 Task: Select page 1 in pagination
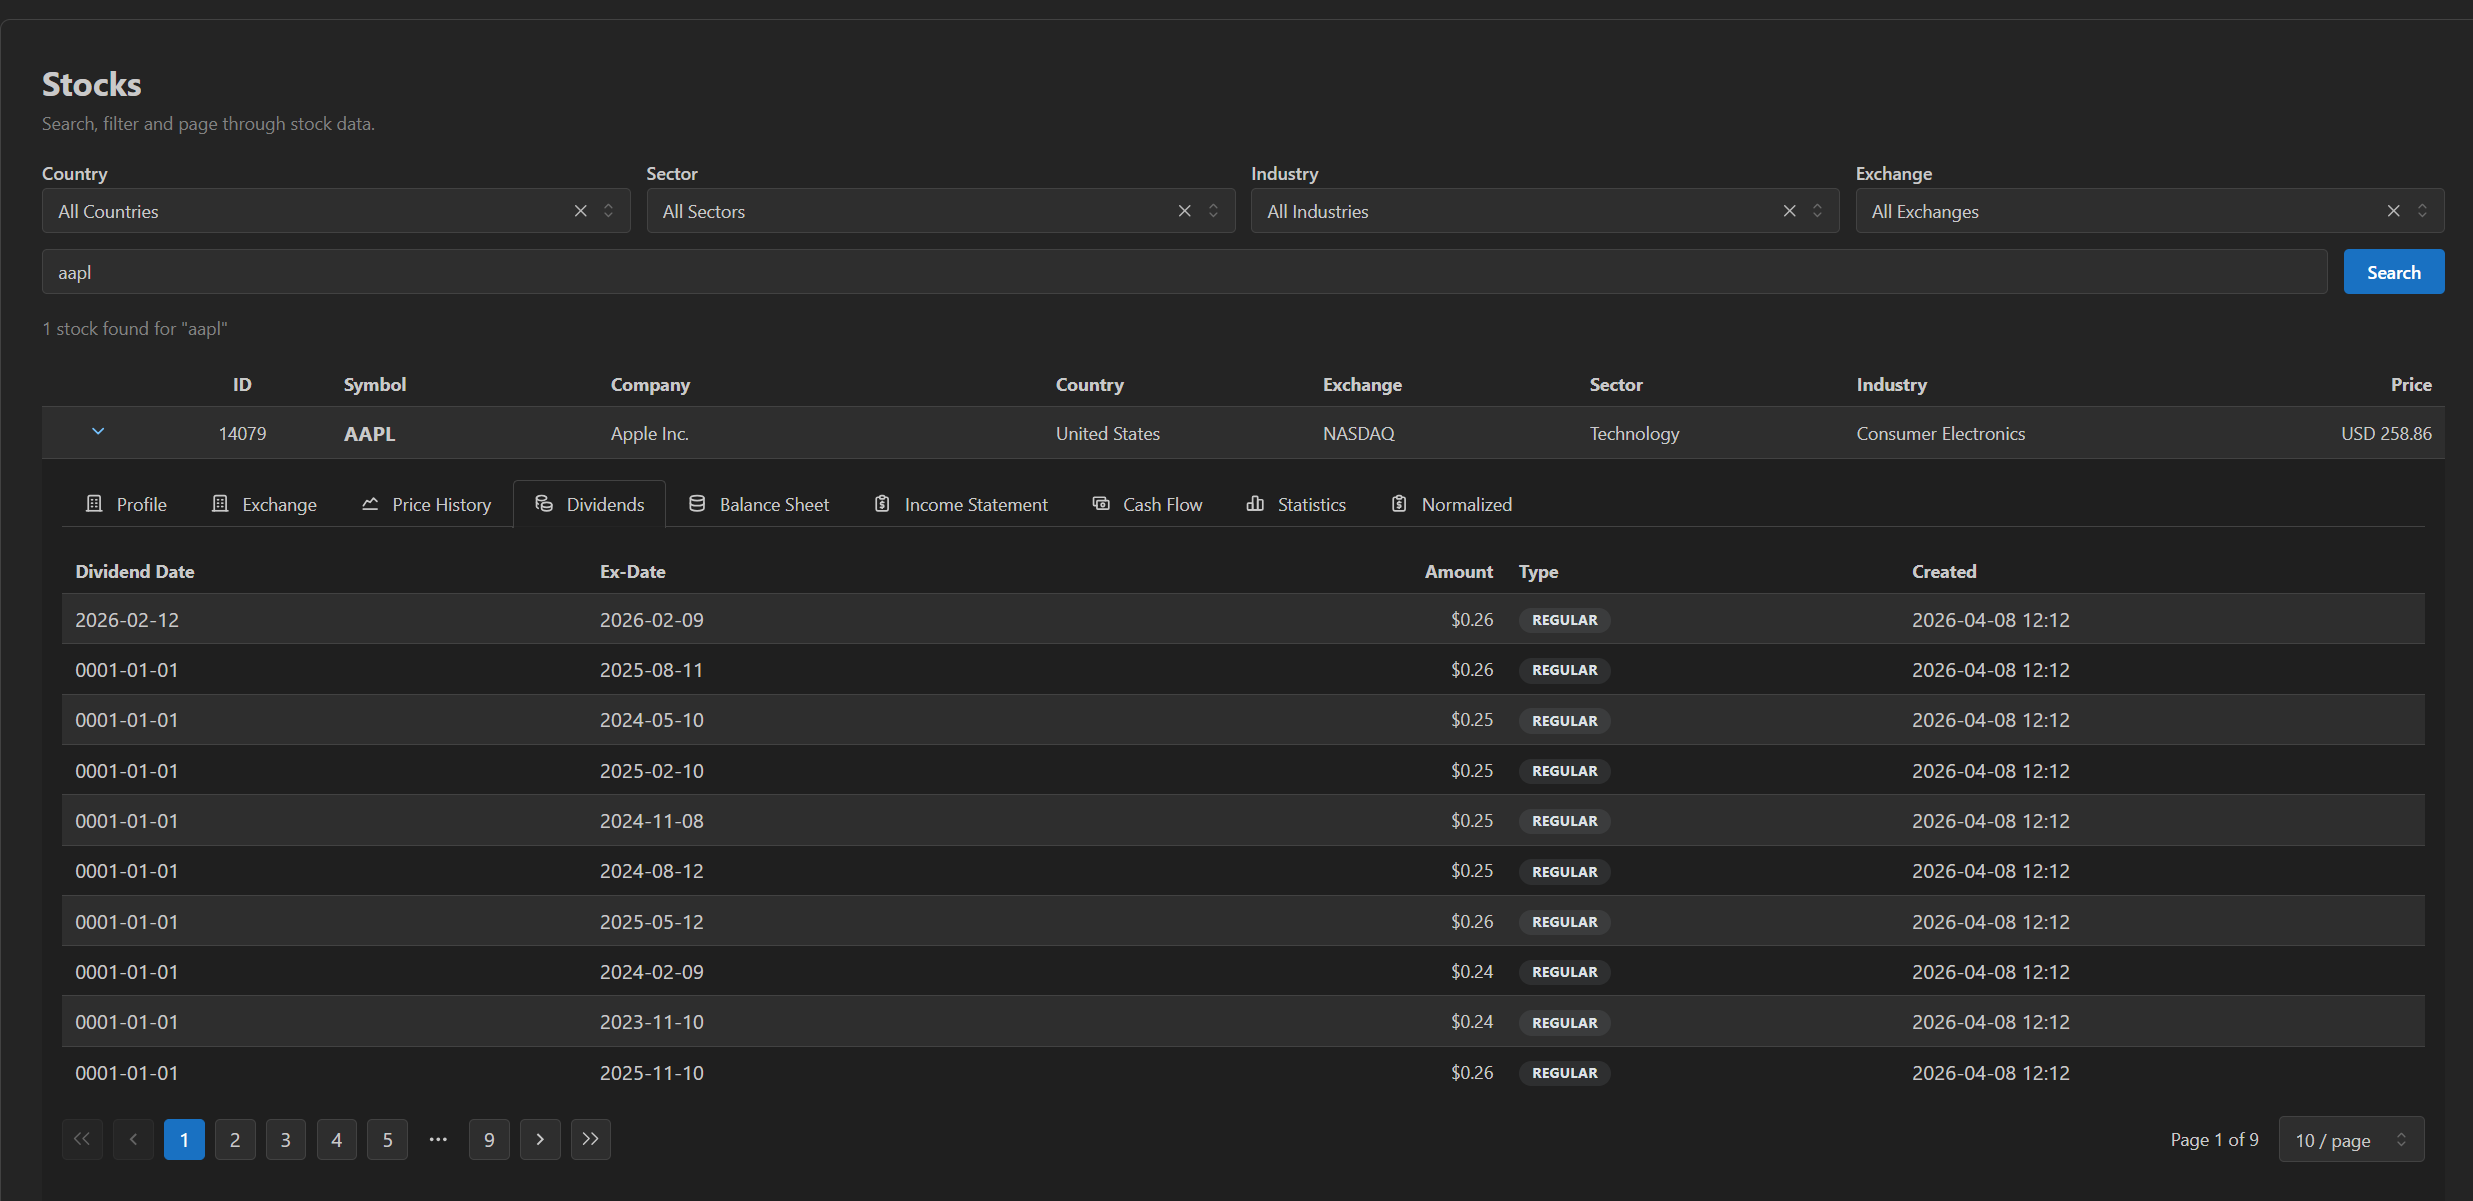point(184,1140)
